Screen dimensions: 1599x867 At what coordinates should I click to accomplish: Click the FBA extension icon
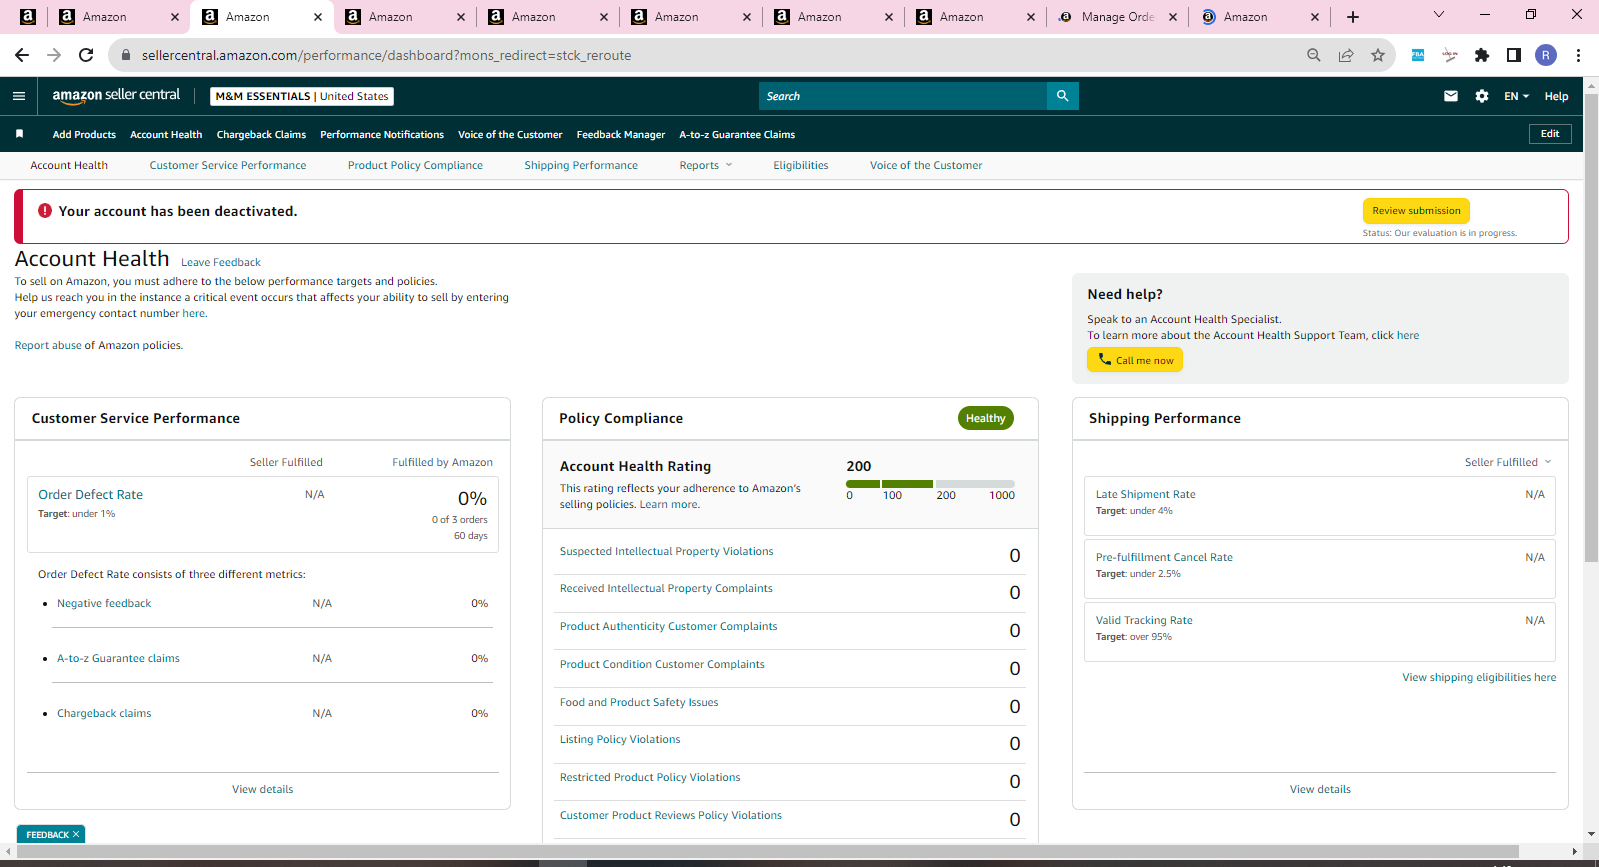coord(1418,55)
